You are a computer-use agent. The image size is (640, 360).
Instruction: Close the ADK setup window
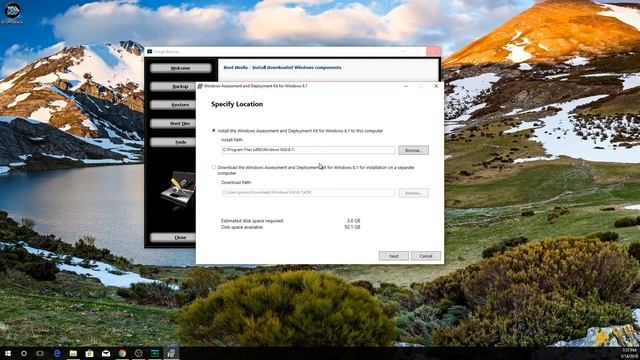tap(436, 86)
